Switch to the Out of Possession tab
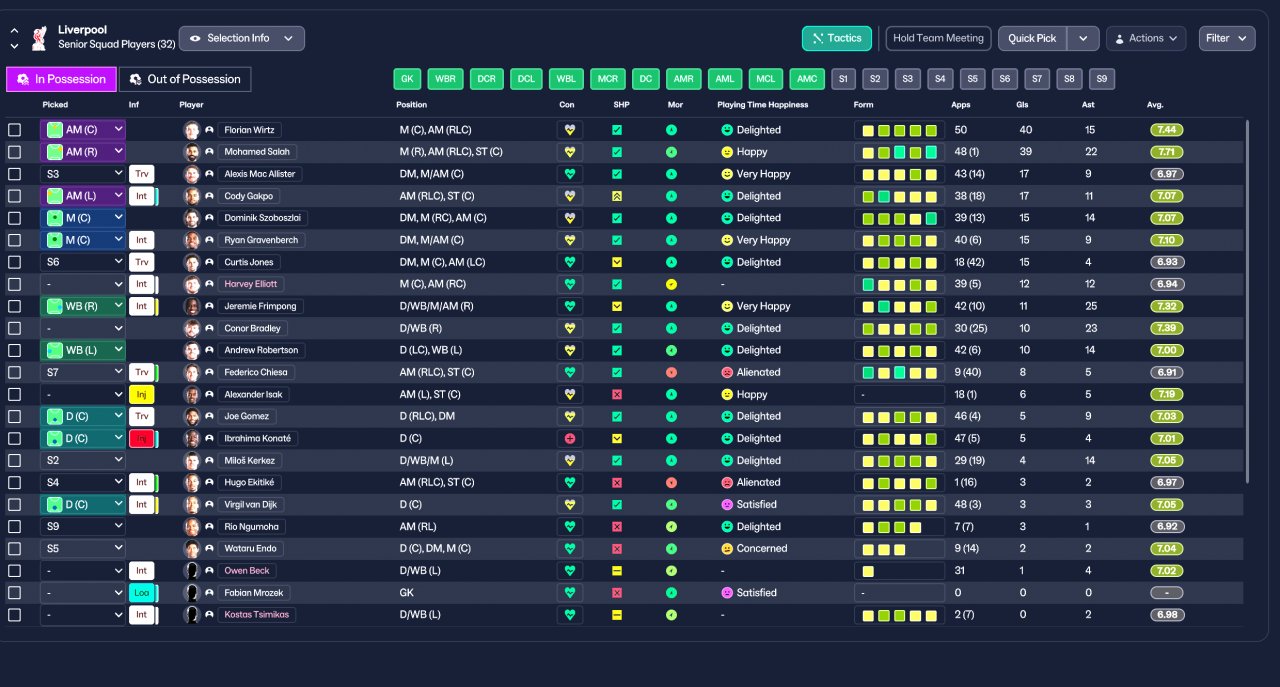The width and height of the screenshot is (1280, 687). click(185, 79)
